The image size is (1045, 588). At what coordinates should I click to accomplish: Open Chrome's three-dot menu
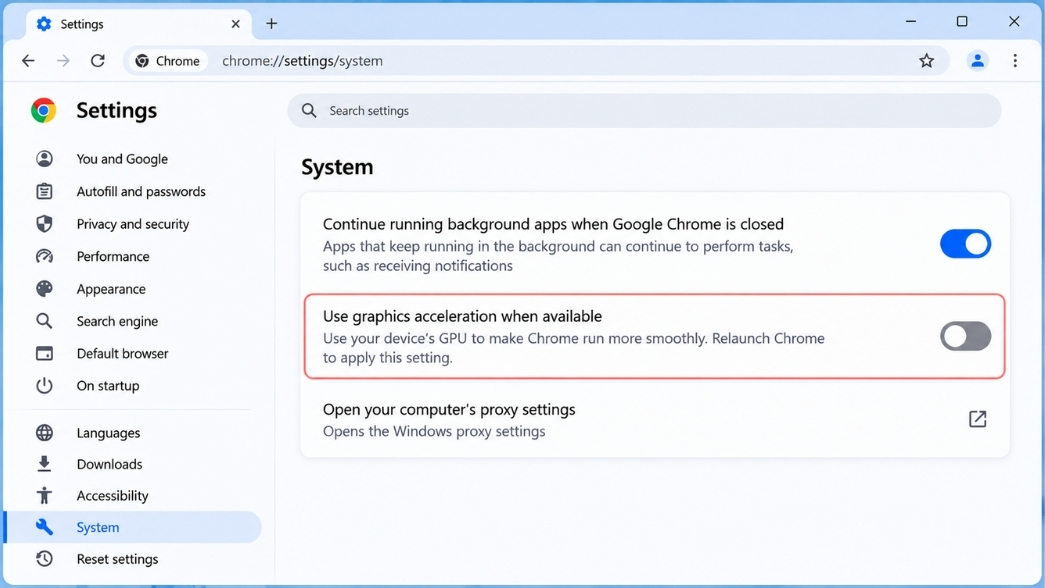(x=1015, y=61)
